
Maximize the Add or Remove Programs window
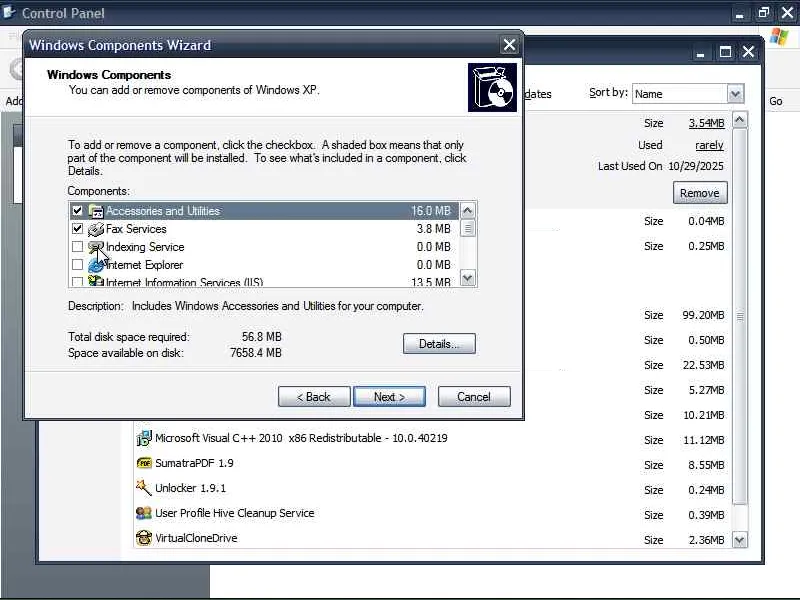[725, 52]
